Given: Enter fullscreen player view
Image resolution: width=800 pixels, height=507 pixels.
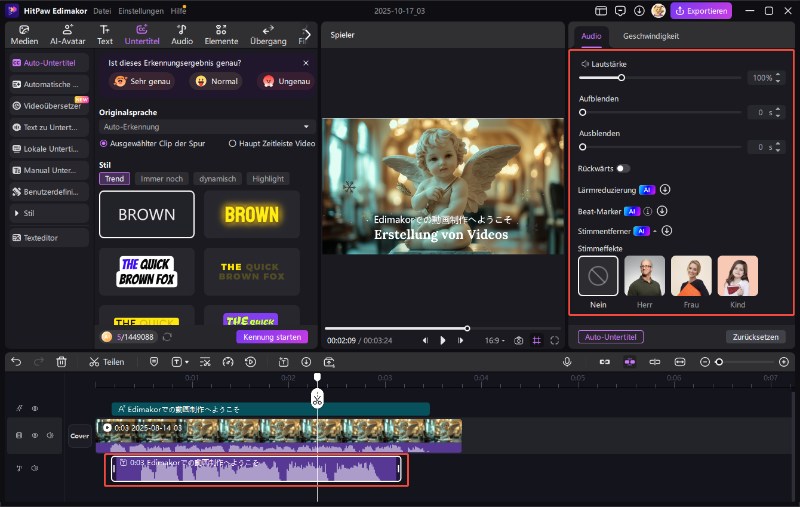Looking at the screenshot, I should pos(555,340).
